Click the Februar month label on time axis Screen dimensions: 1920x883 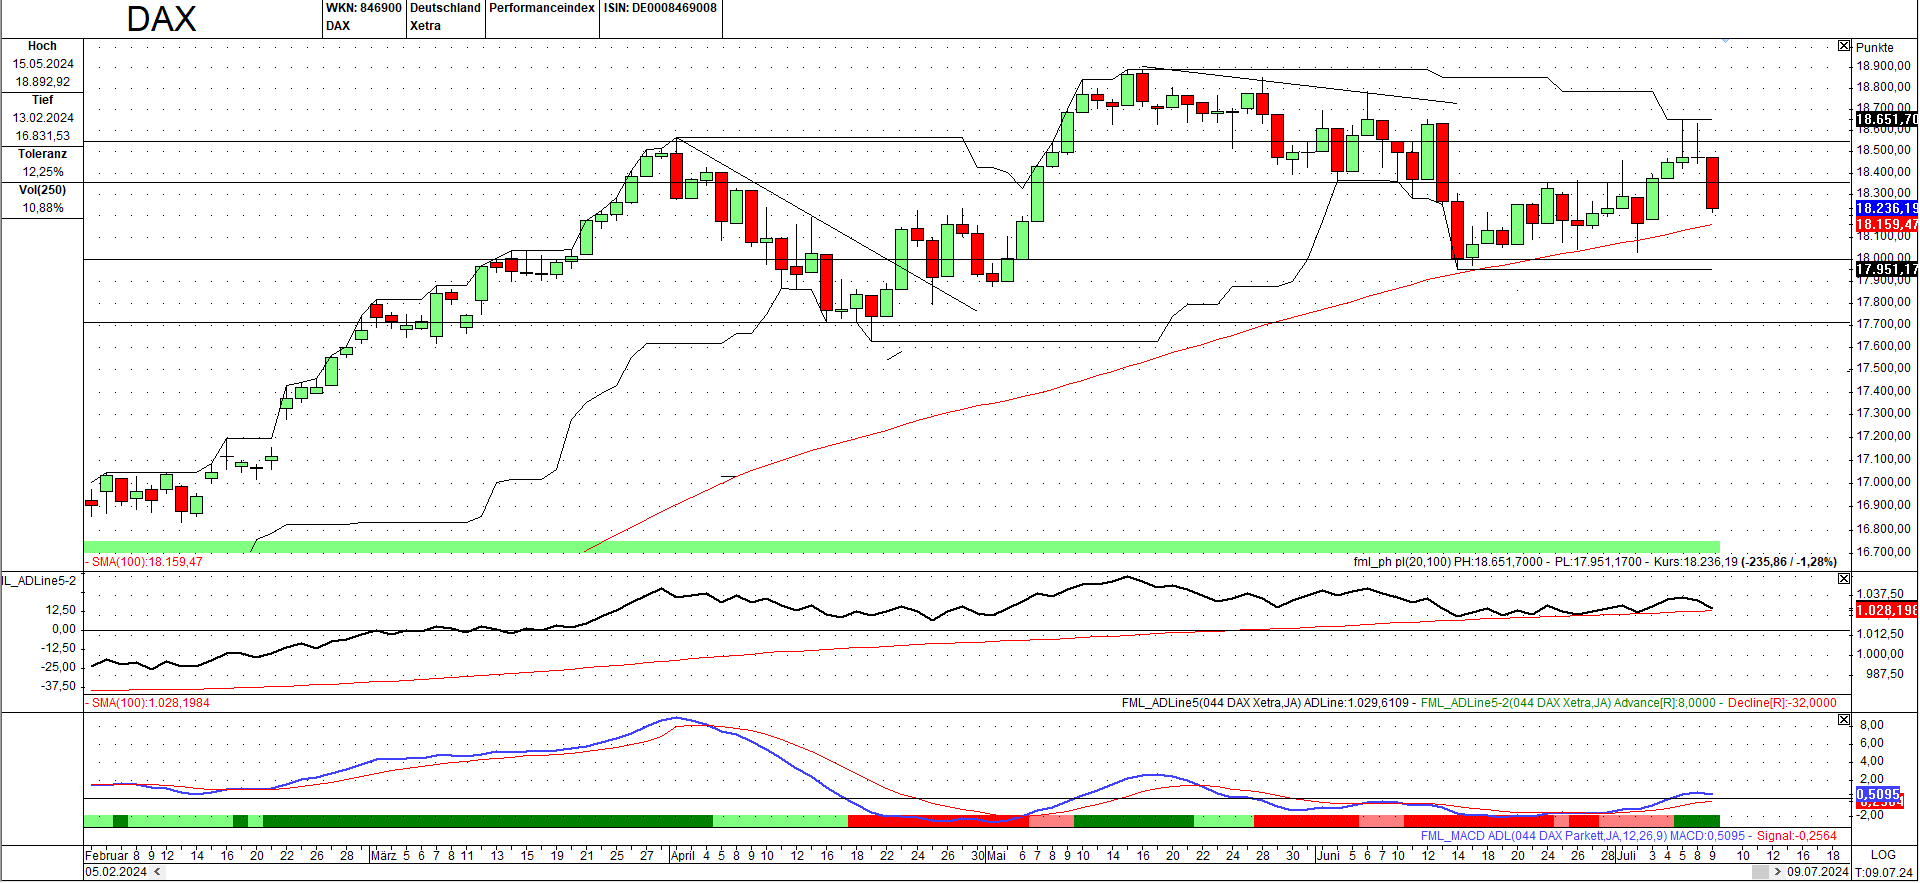click(107, 855)
